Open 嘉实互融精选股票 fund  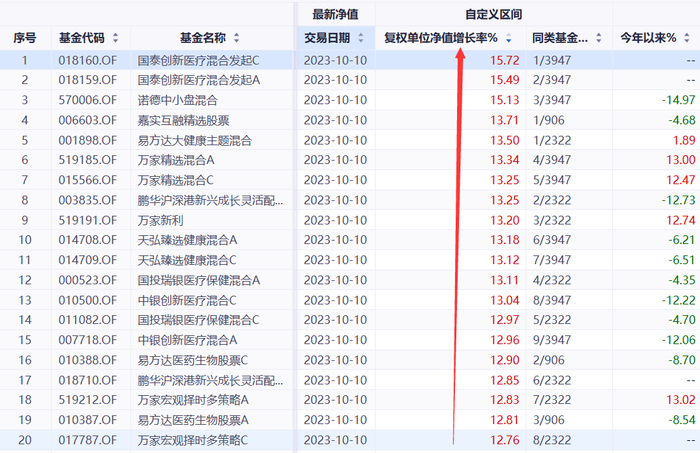click(183, 120)
